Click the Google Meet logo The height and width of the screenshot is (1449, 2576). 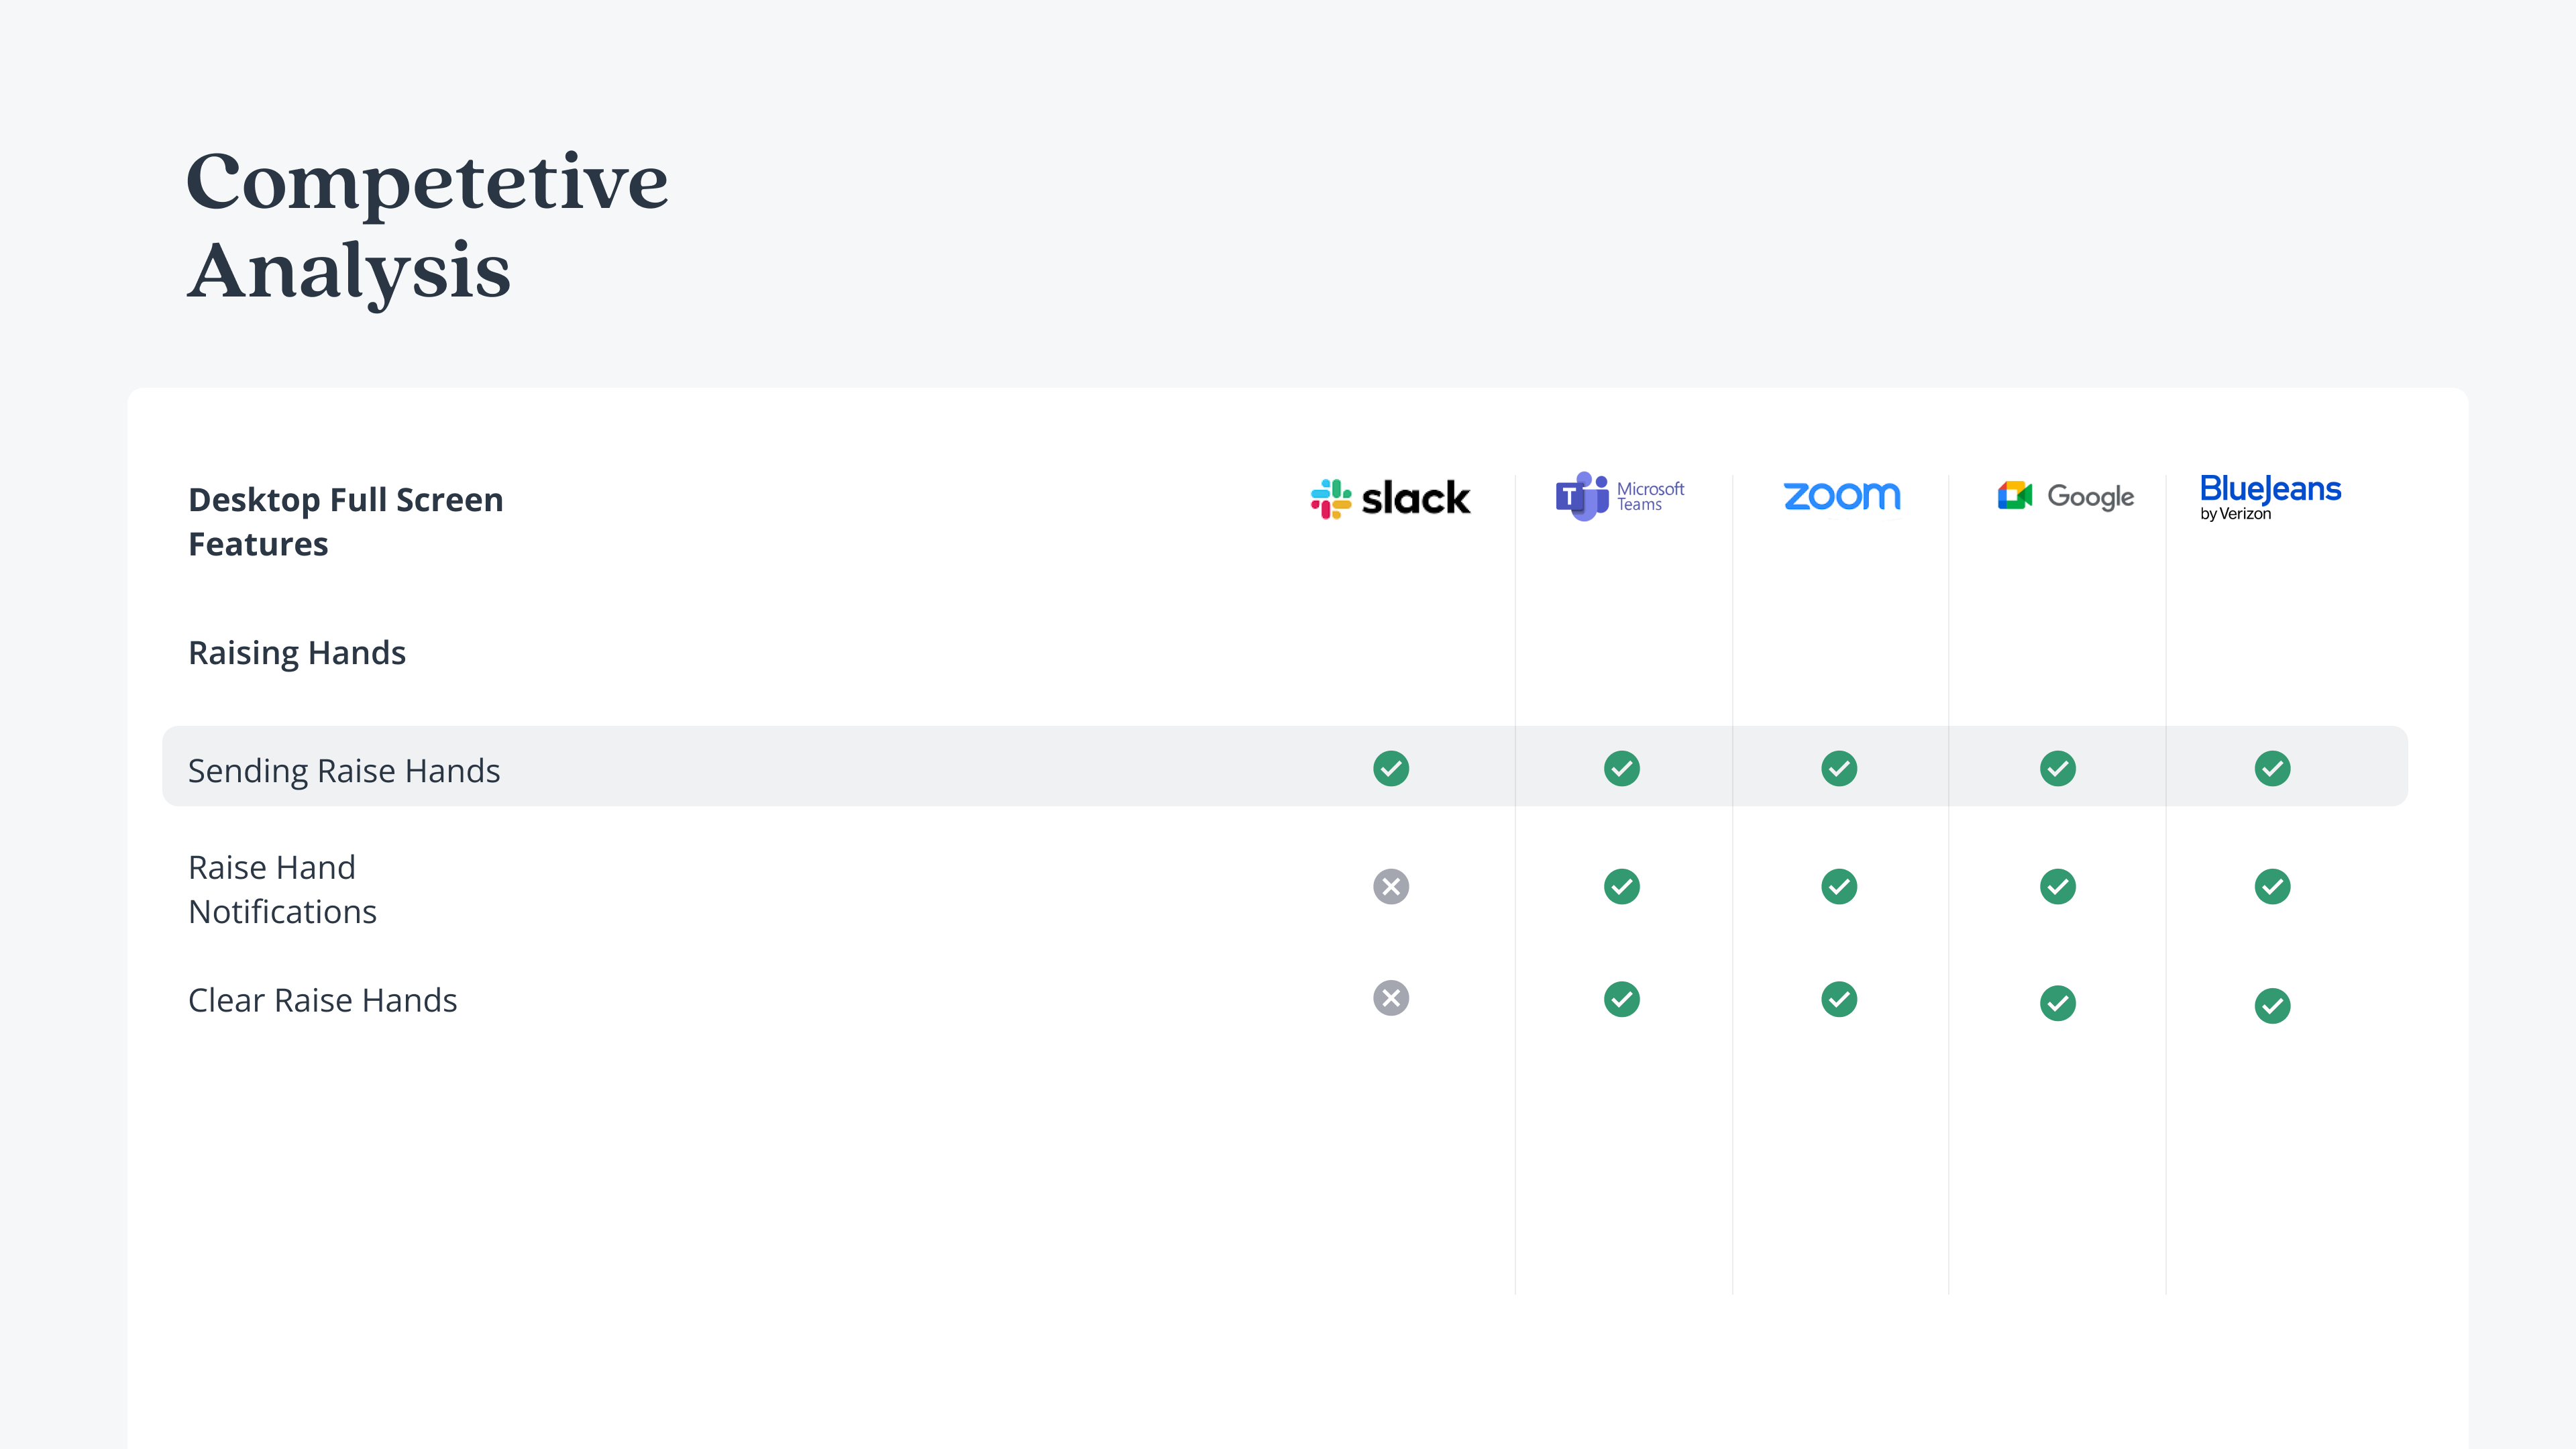click(2066, 496)
